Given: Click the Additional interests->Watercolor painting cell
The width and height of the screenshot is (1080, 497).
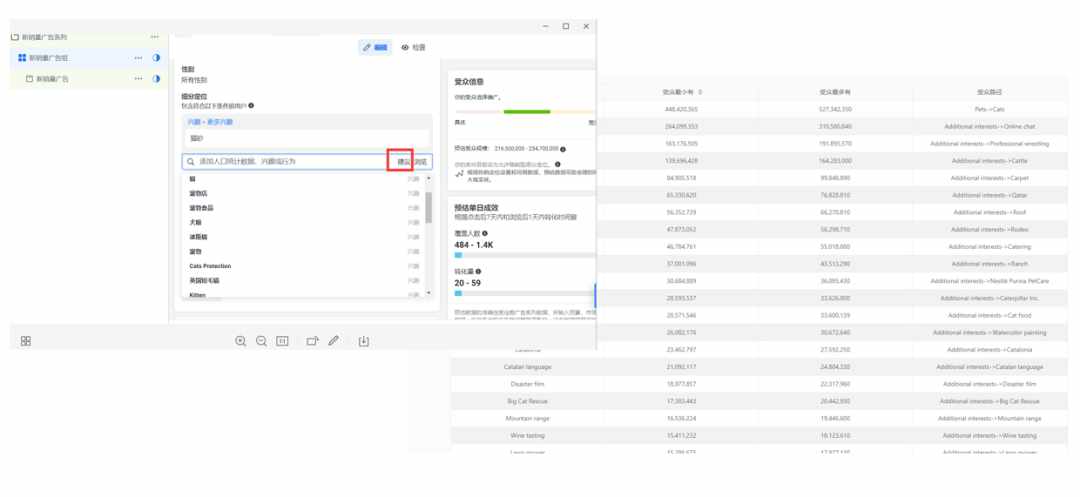Looking at the screenshot, I should click(989, 332).
